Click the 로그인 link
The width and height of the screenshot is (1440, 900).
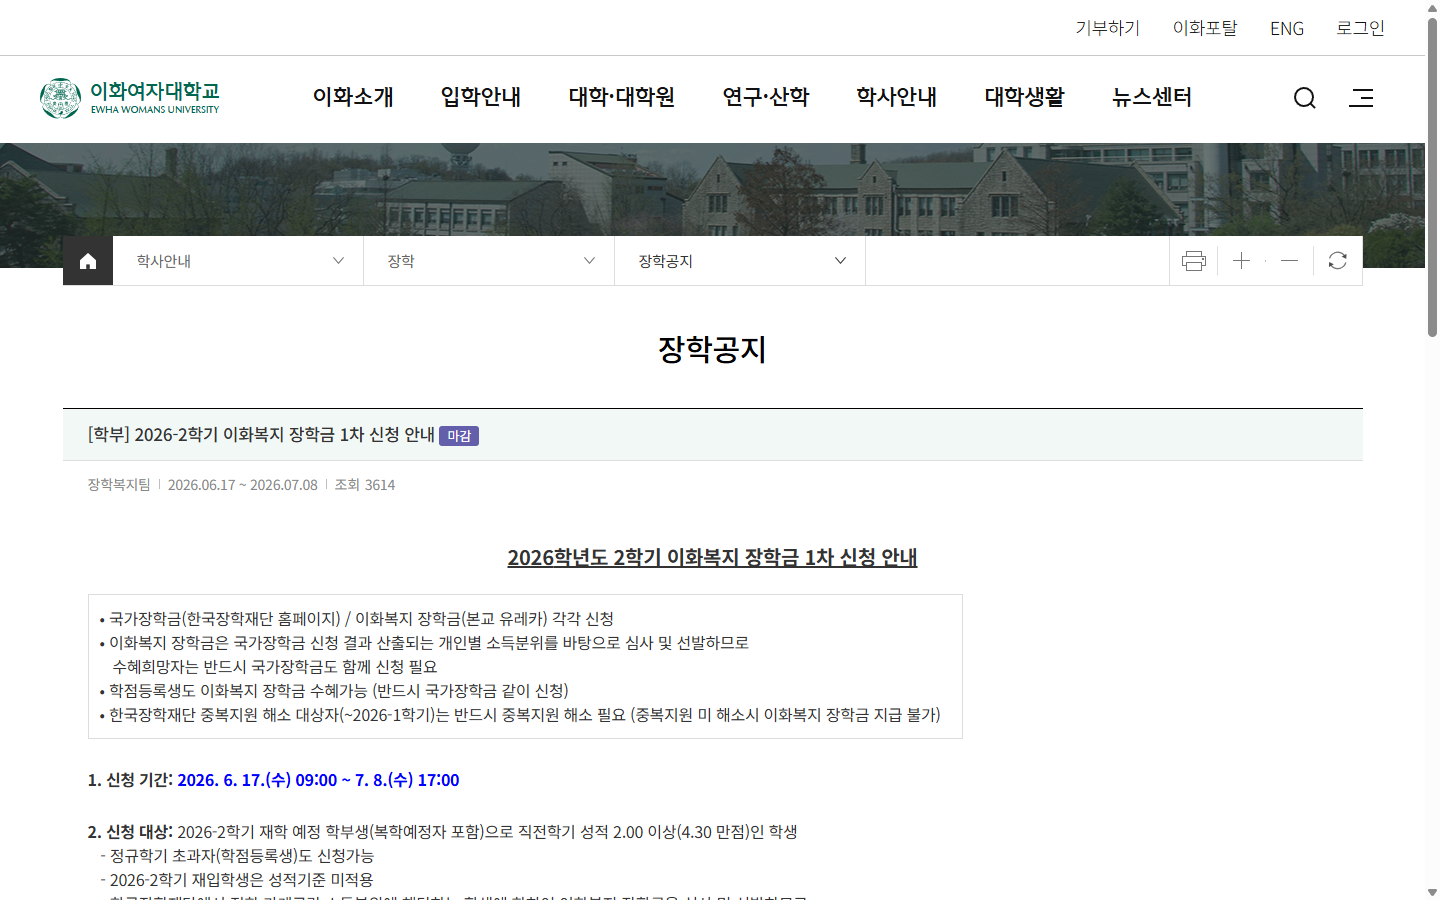tap(1361, 28)
